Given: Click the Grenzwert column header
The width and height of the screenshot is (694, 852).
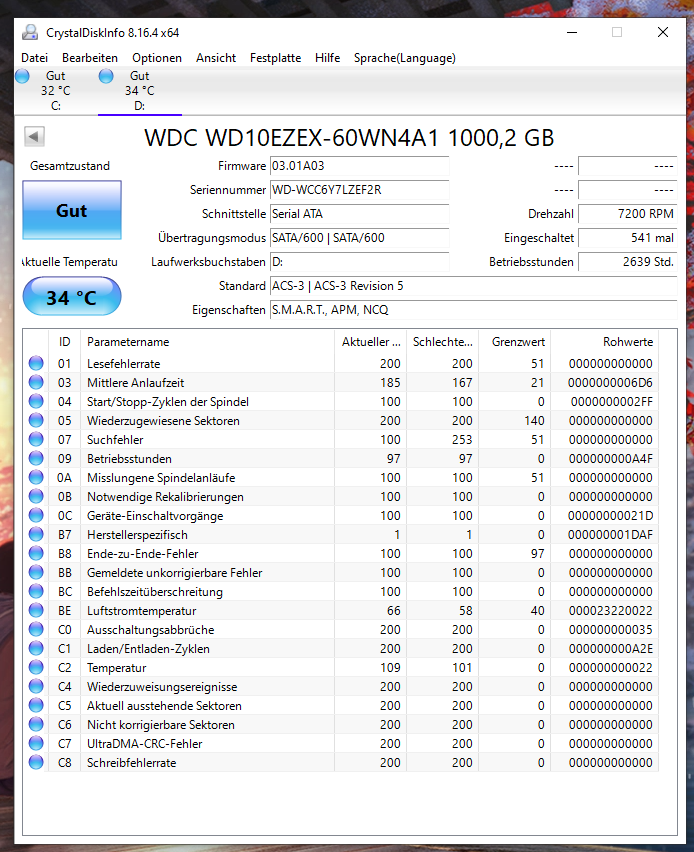Looking at the screenshot, I should 514,342.
